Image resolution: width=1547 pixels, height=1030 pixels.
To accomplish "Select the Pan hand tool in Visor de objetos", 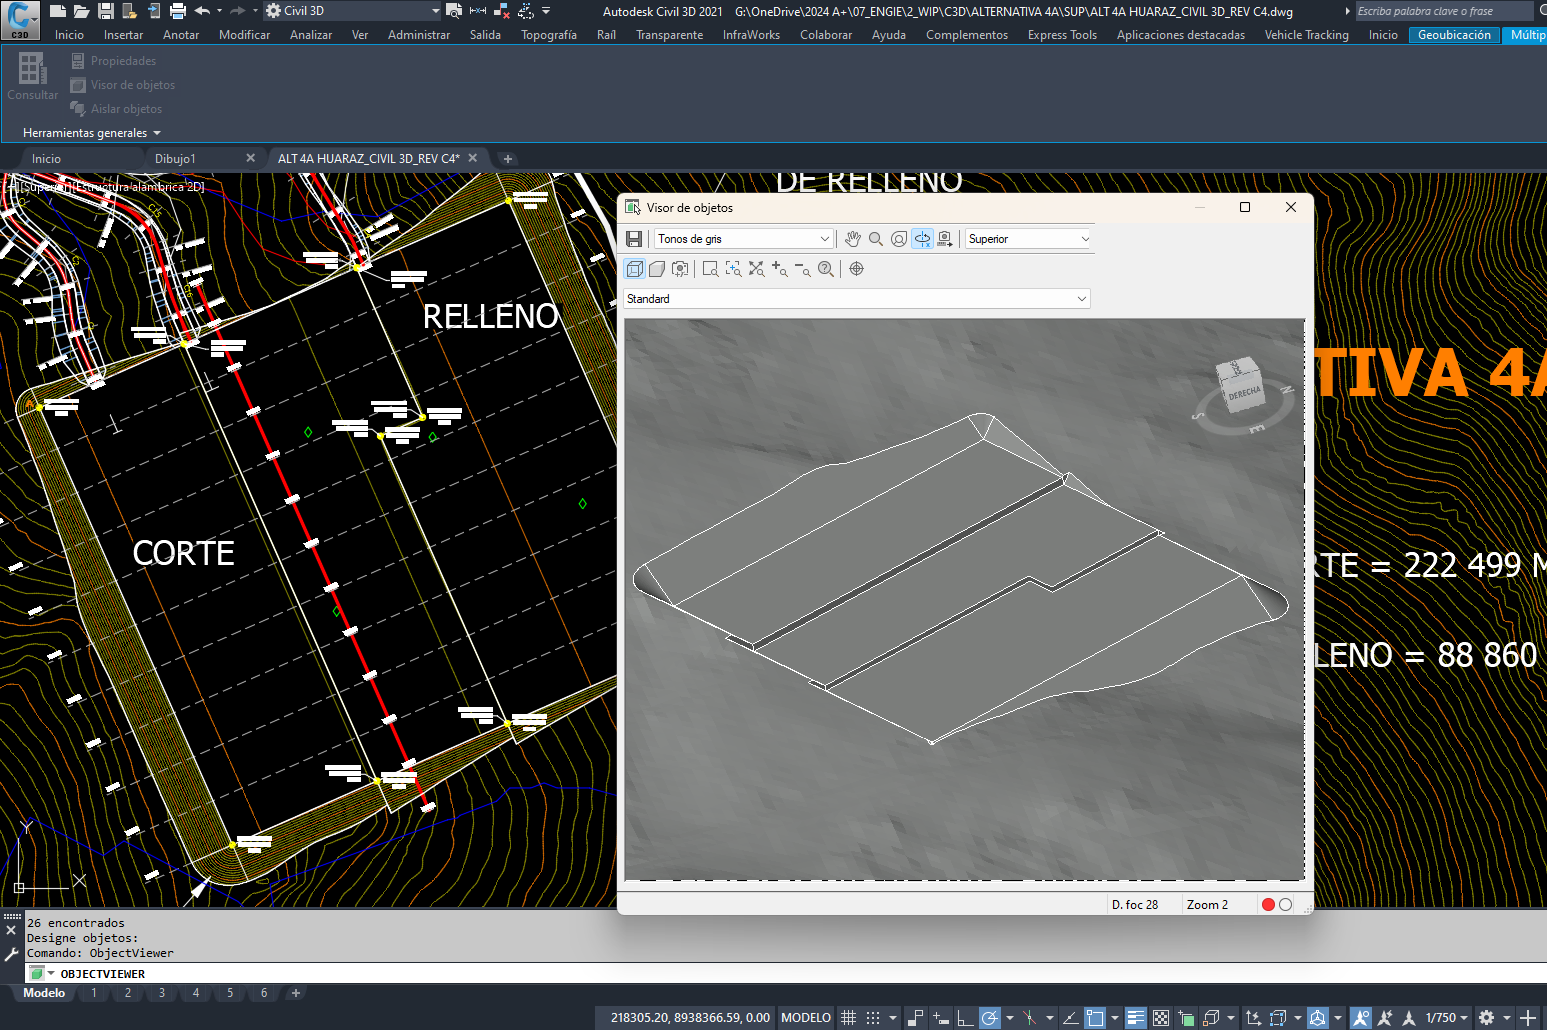I will 852,239.
